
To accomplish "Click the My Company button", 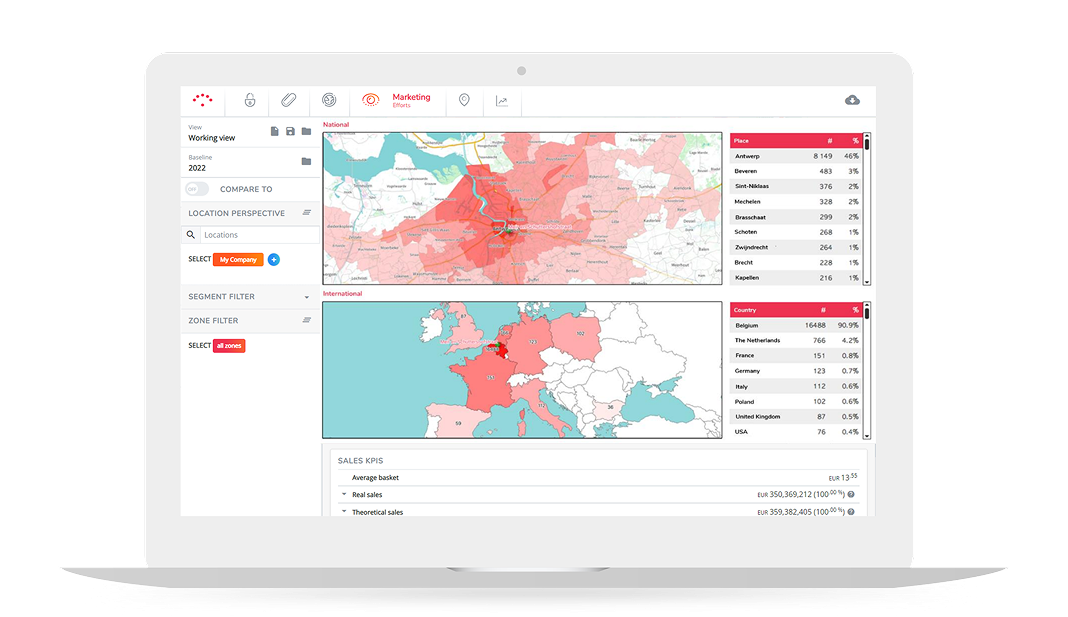I will pyautogui.click(x=238, y=260).
